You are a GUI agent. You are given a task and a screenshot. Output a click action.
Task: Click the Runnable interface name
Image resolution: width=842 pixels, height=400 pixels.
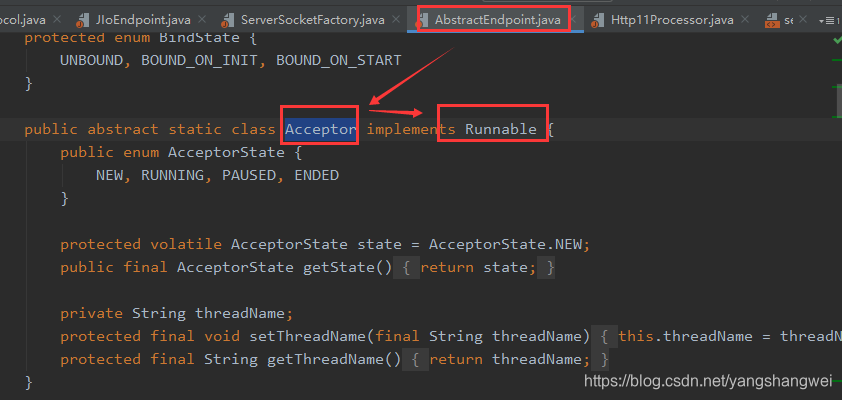point(500,129)
